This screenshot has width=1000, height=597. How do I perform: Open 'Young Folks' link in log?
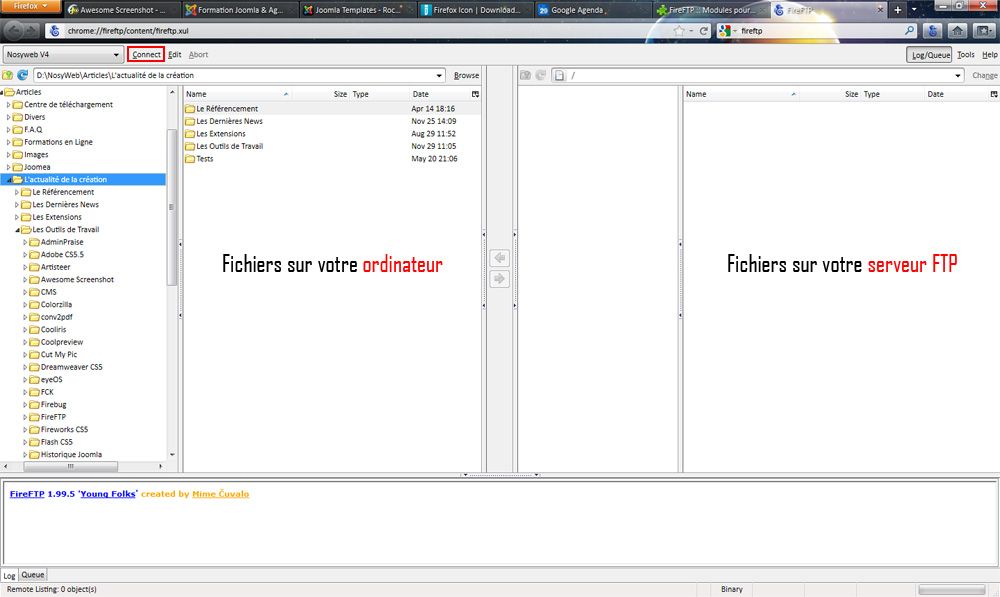tap(108, 494)
